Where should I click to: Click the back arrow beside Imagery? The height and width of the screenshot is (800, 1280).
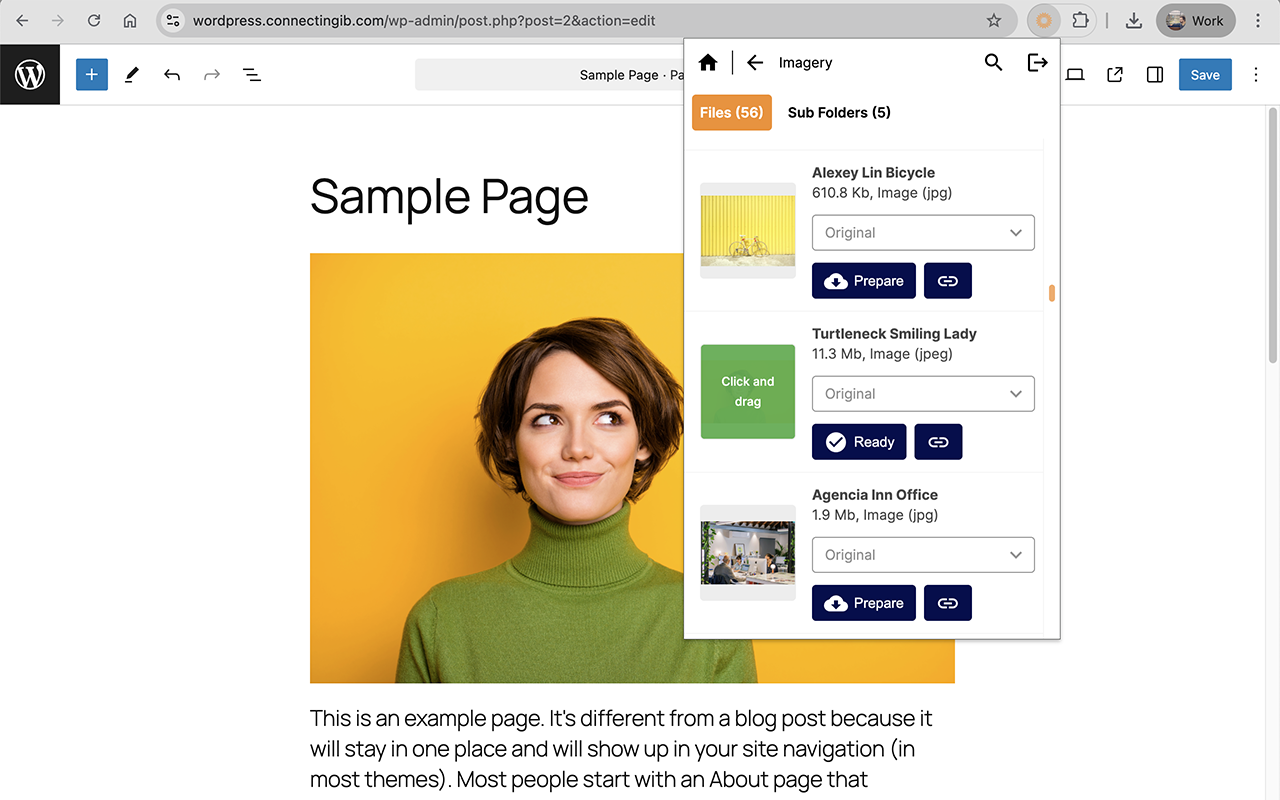[x=755, y=63]
